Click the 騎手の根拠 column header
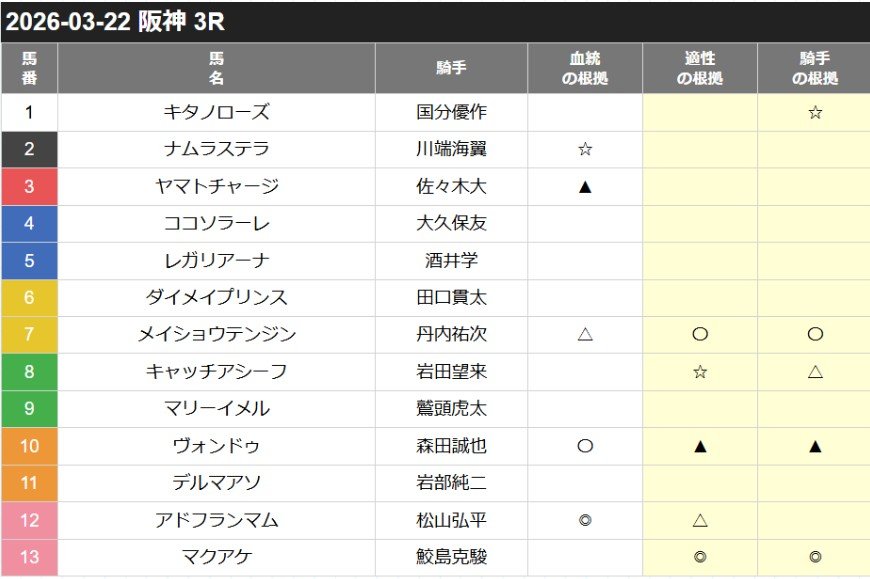This screenshot has width=870, height=579. coord(815,68)
